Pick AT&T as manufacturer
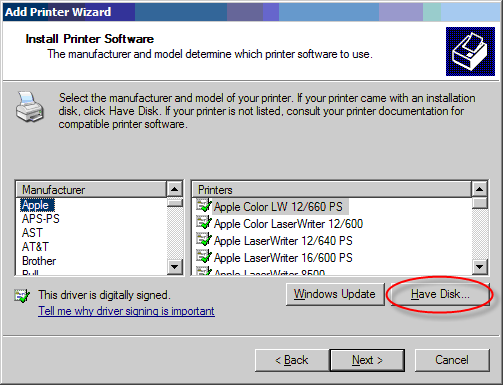 pyautogui.click(x=35, y=247)
